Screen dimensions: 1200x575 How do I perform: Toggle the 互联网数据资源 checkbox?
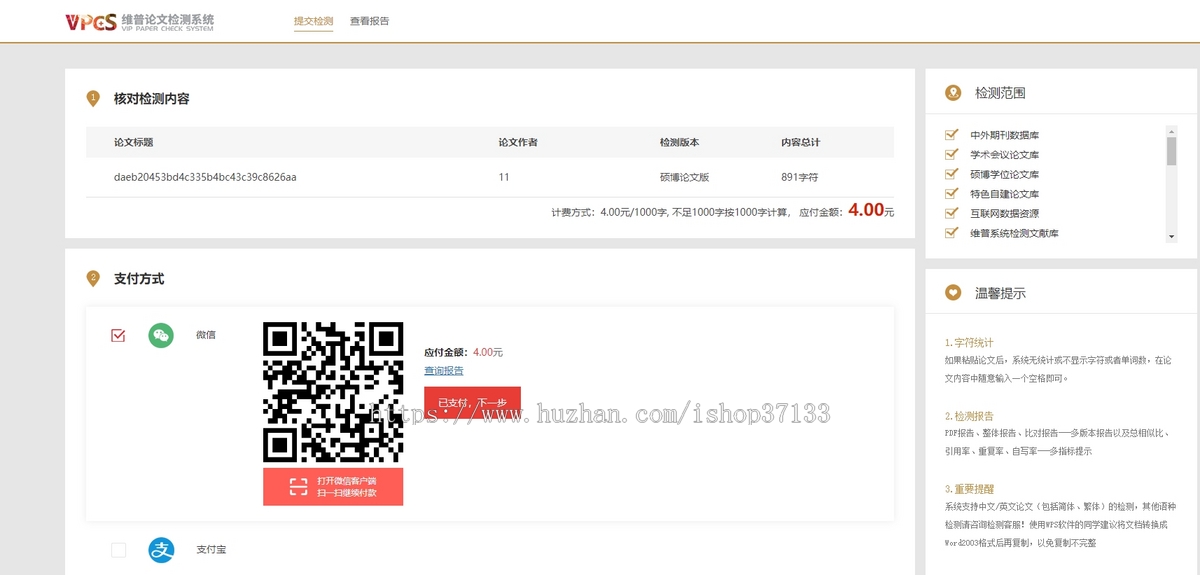pos(951,213)
